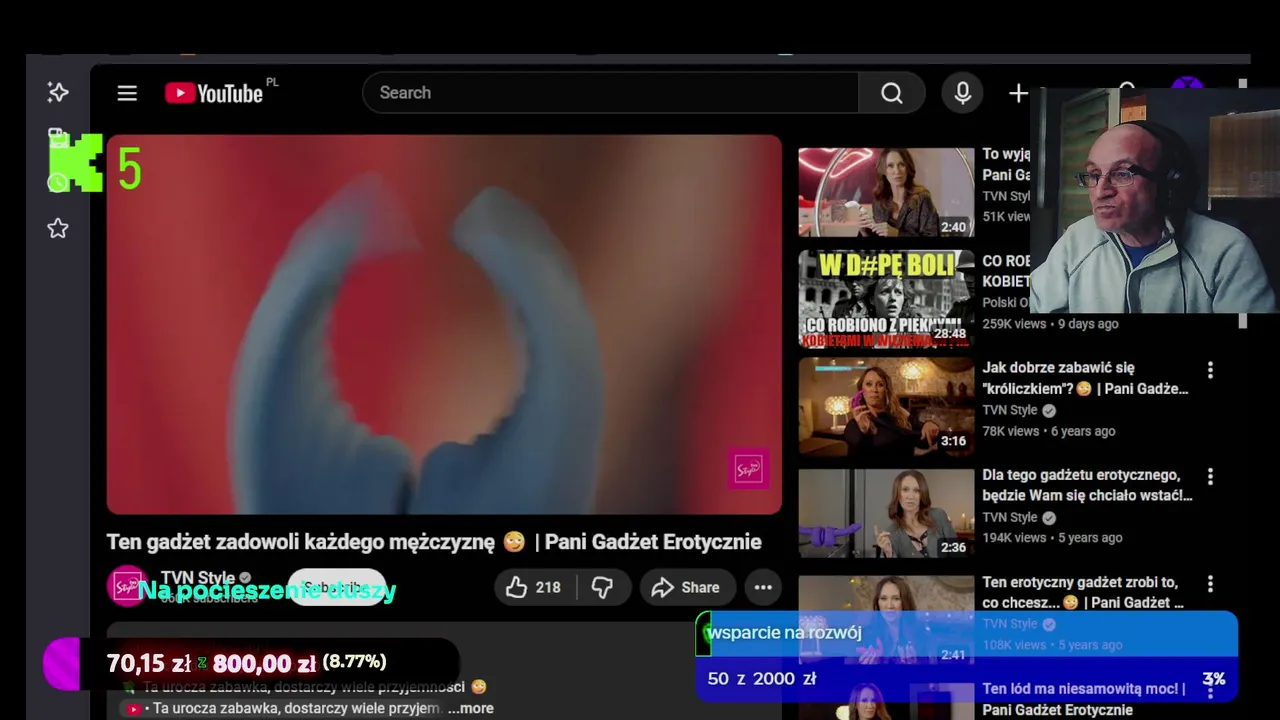Open options menu for 'Dla tego gadżetu erotycznego'
Image resolution: width=1280 pixels, height=720 pixels.
(x=1210, y=477)
